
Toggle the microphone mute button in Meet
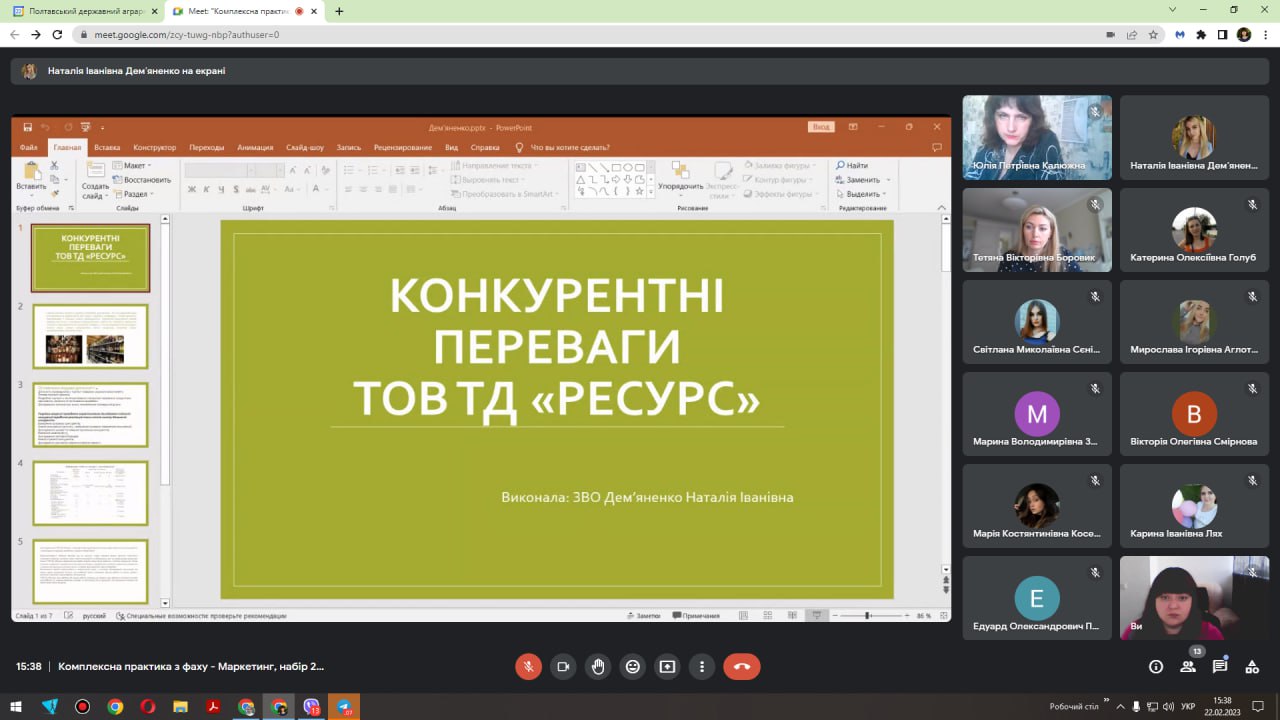[529, 667]
